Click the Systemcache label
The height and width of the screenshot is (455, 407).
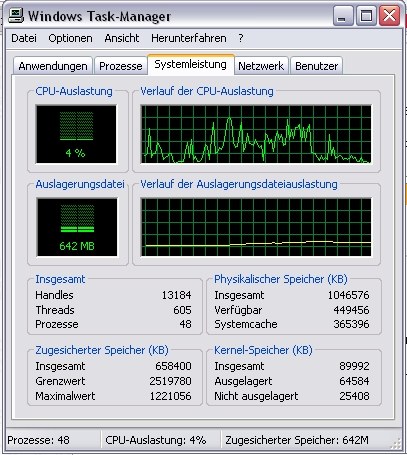(x=246, y=324)
